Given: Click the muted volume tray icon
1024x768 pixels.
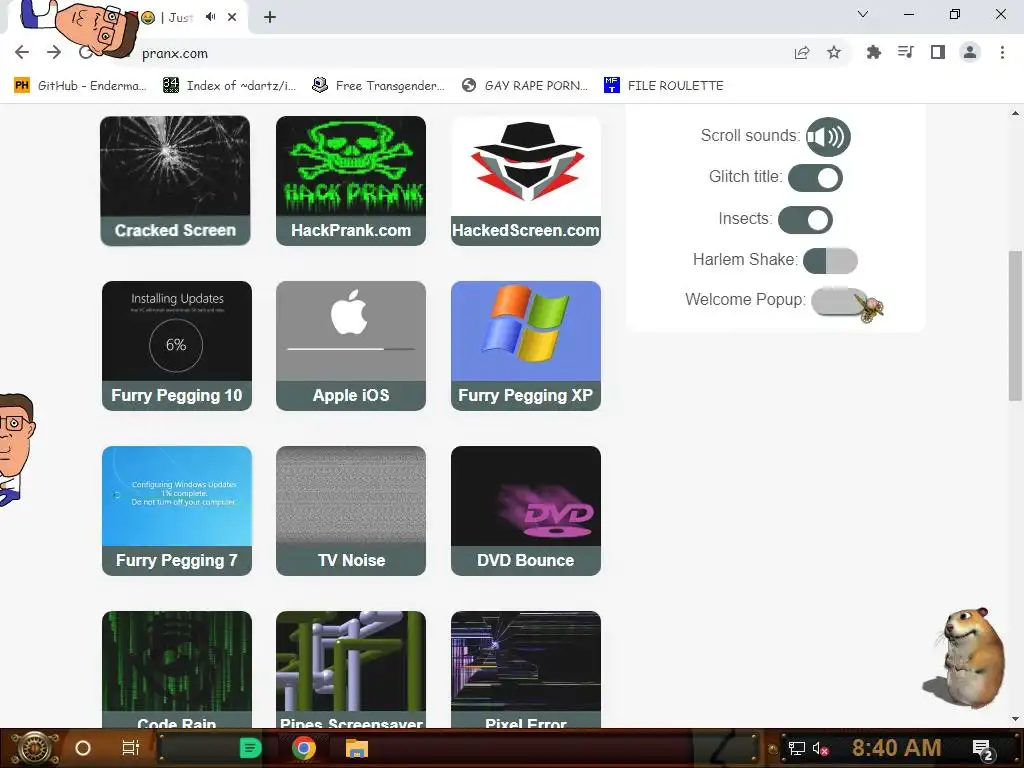Looking at the screenshot, I should point(820,748).
